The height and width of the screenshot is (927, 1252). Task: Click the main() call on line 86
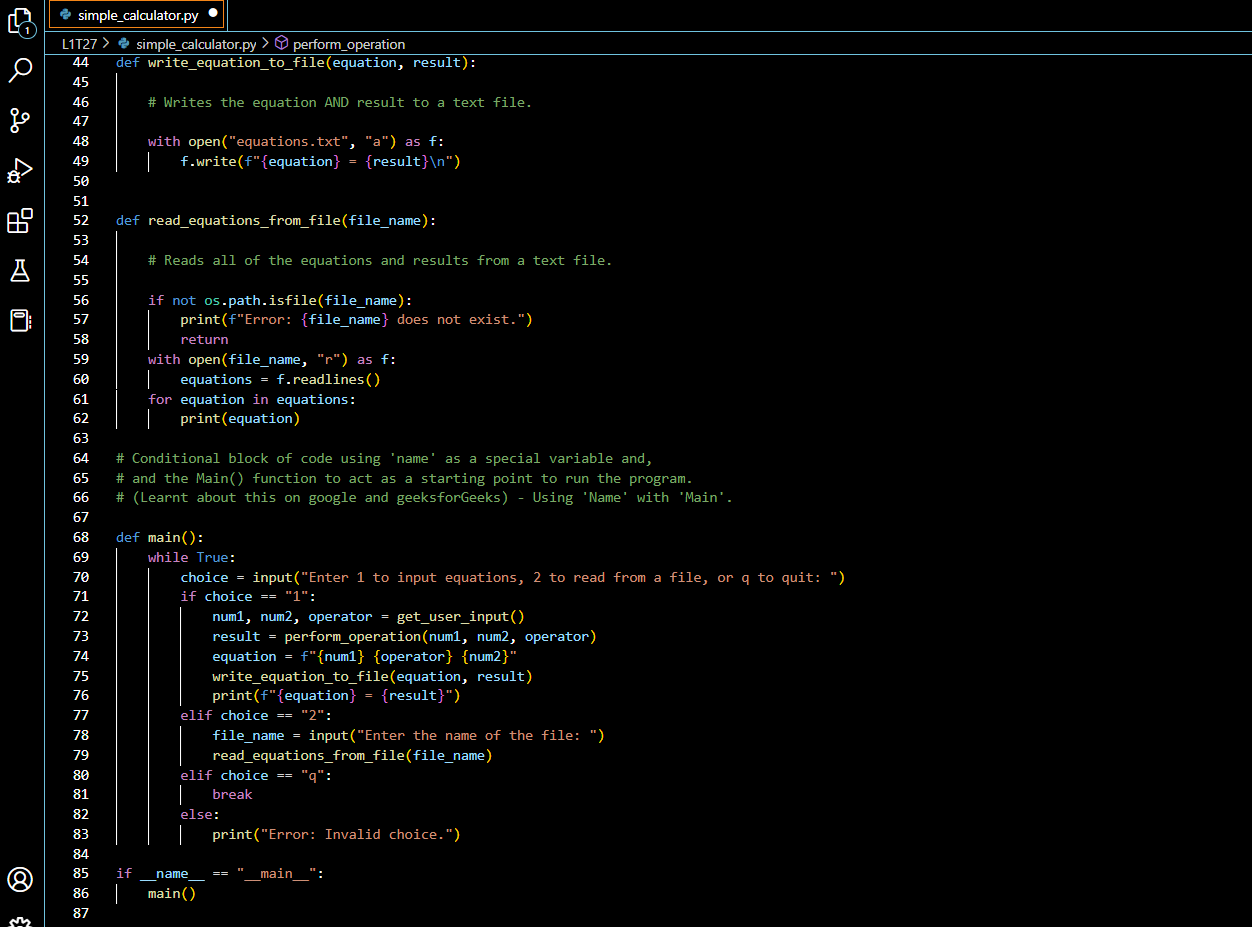click(171, 893)
